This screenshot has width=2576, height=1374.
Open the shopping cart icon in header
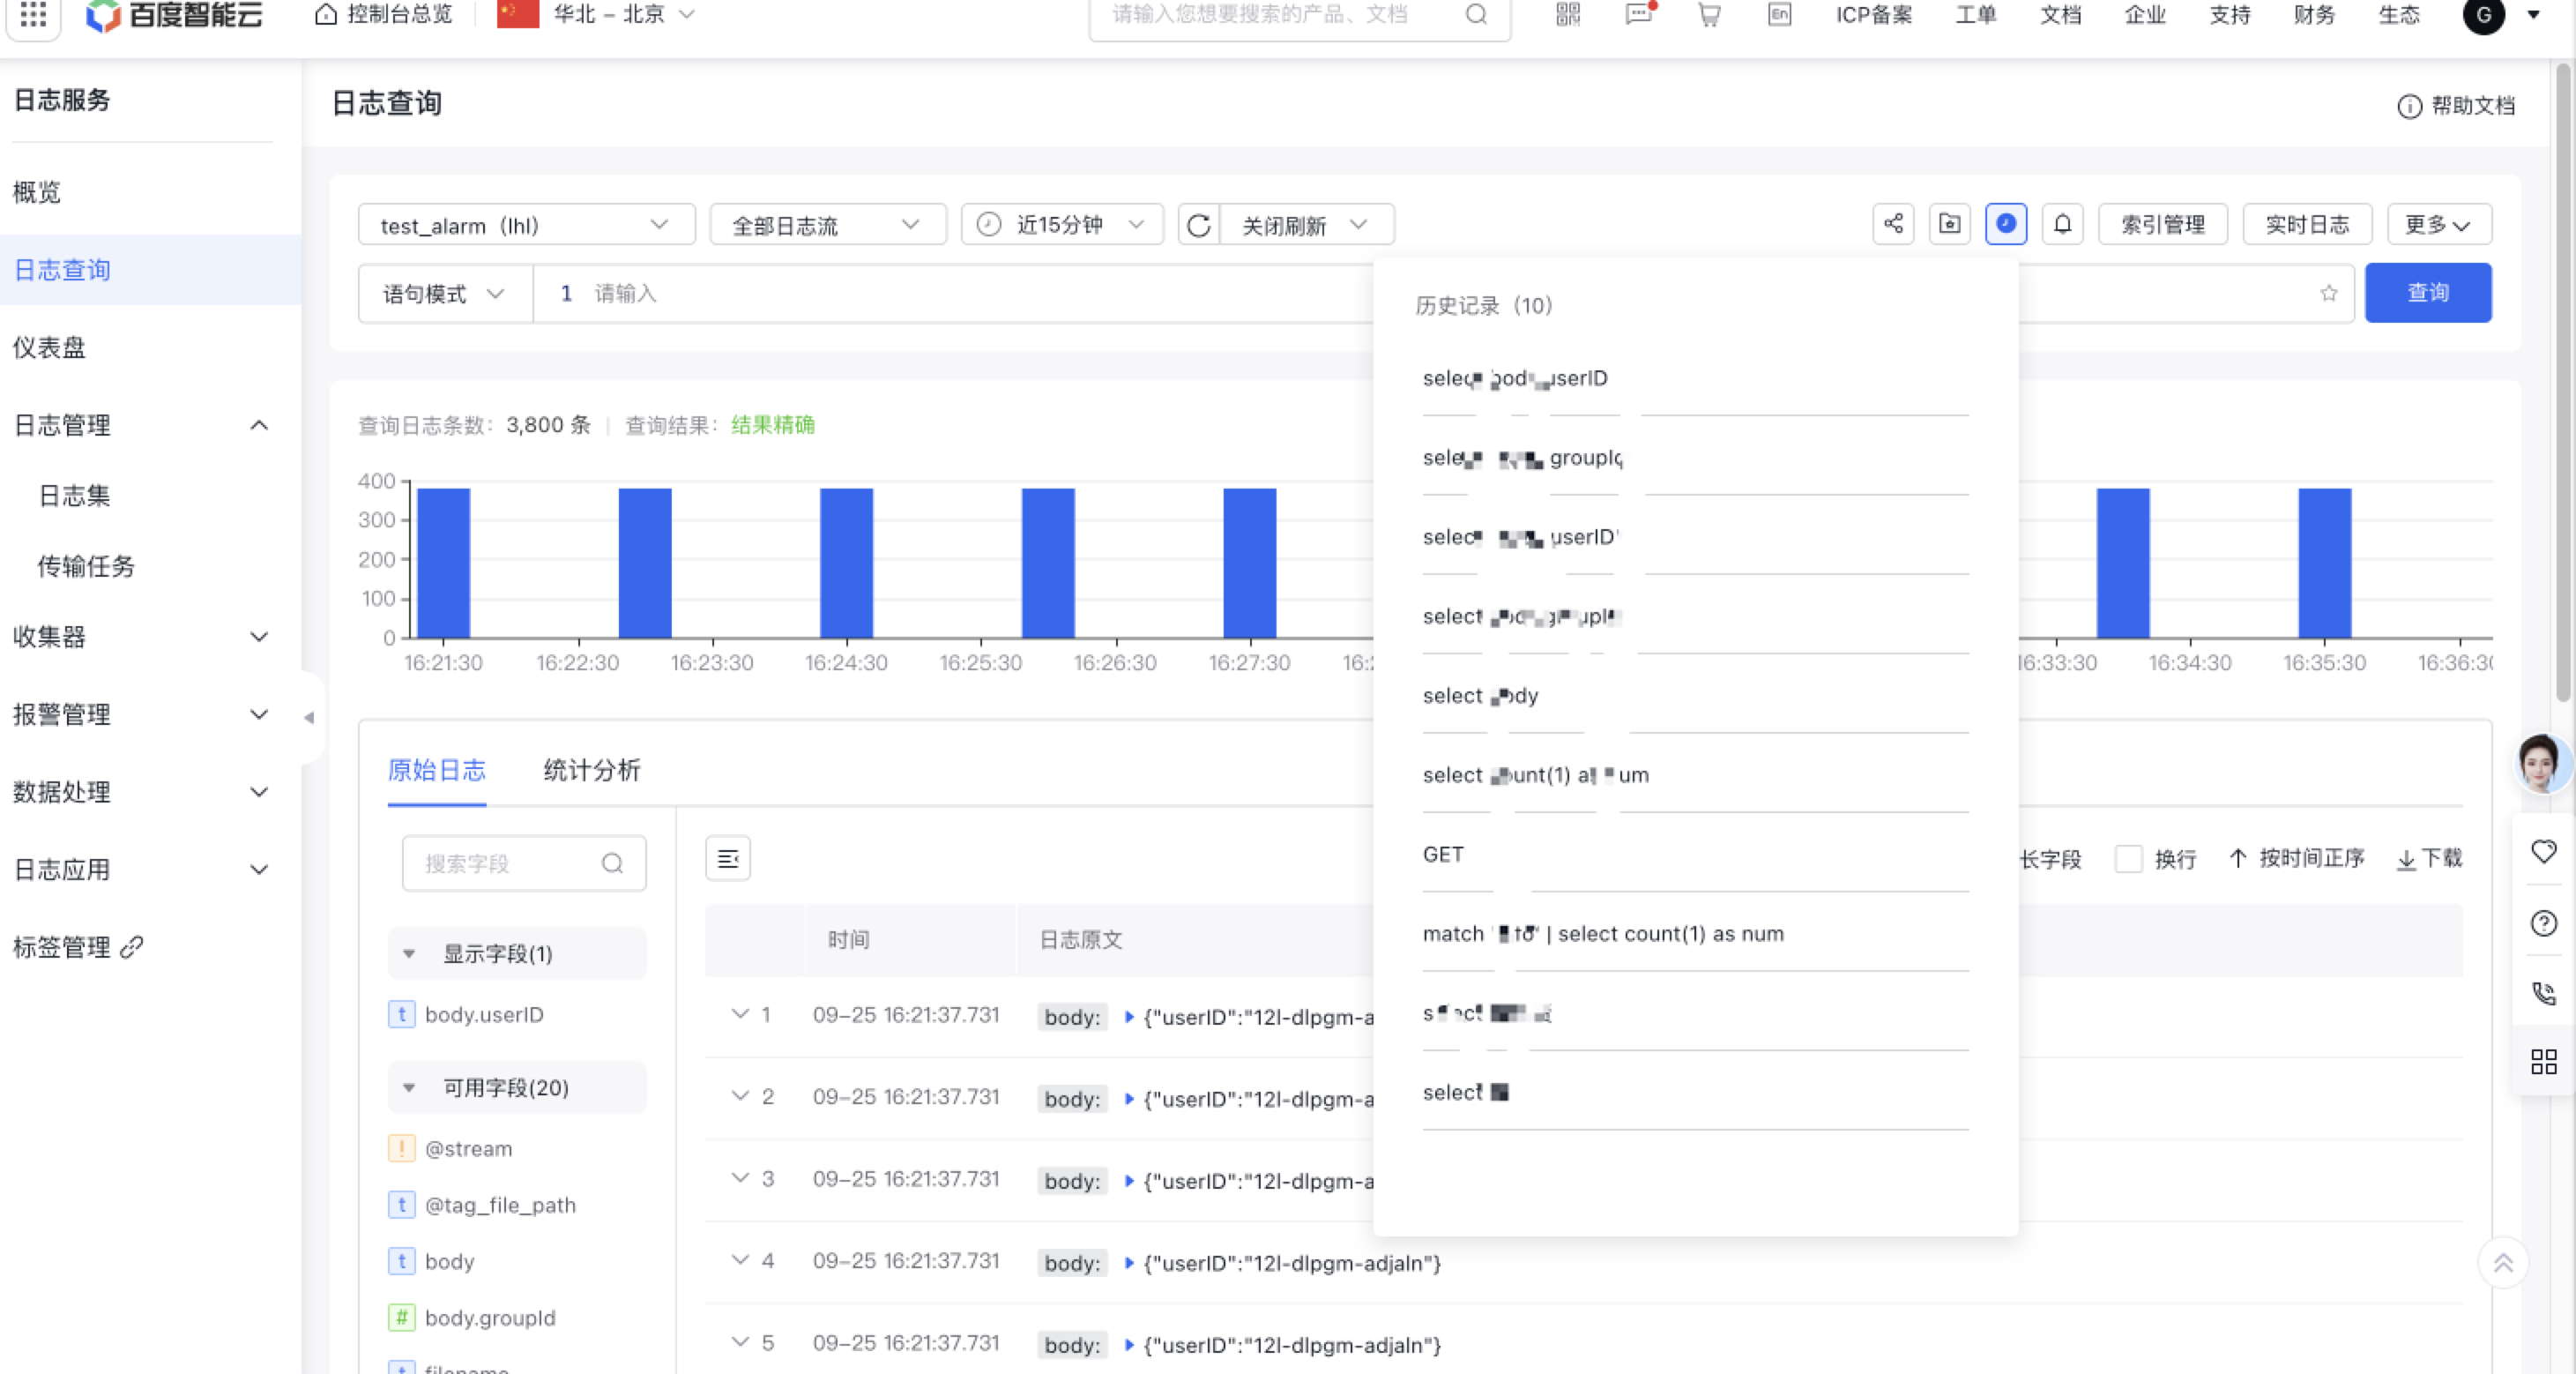(1709, 14)
